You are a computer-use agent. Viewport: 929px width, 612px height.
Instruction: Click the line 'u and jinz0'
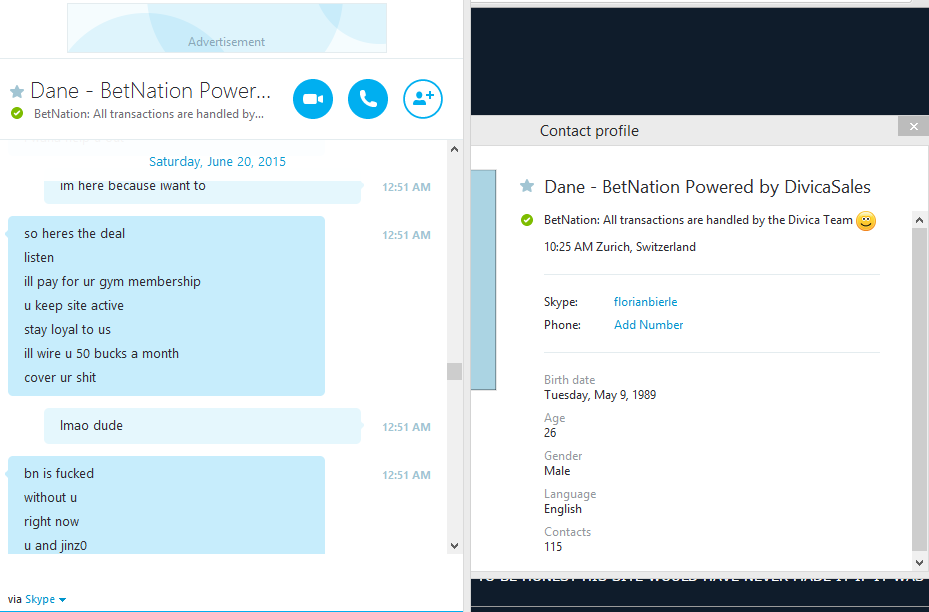pos(55,546)
